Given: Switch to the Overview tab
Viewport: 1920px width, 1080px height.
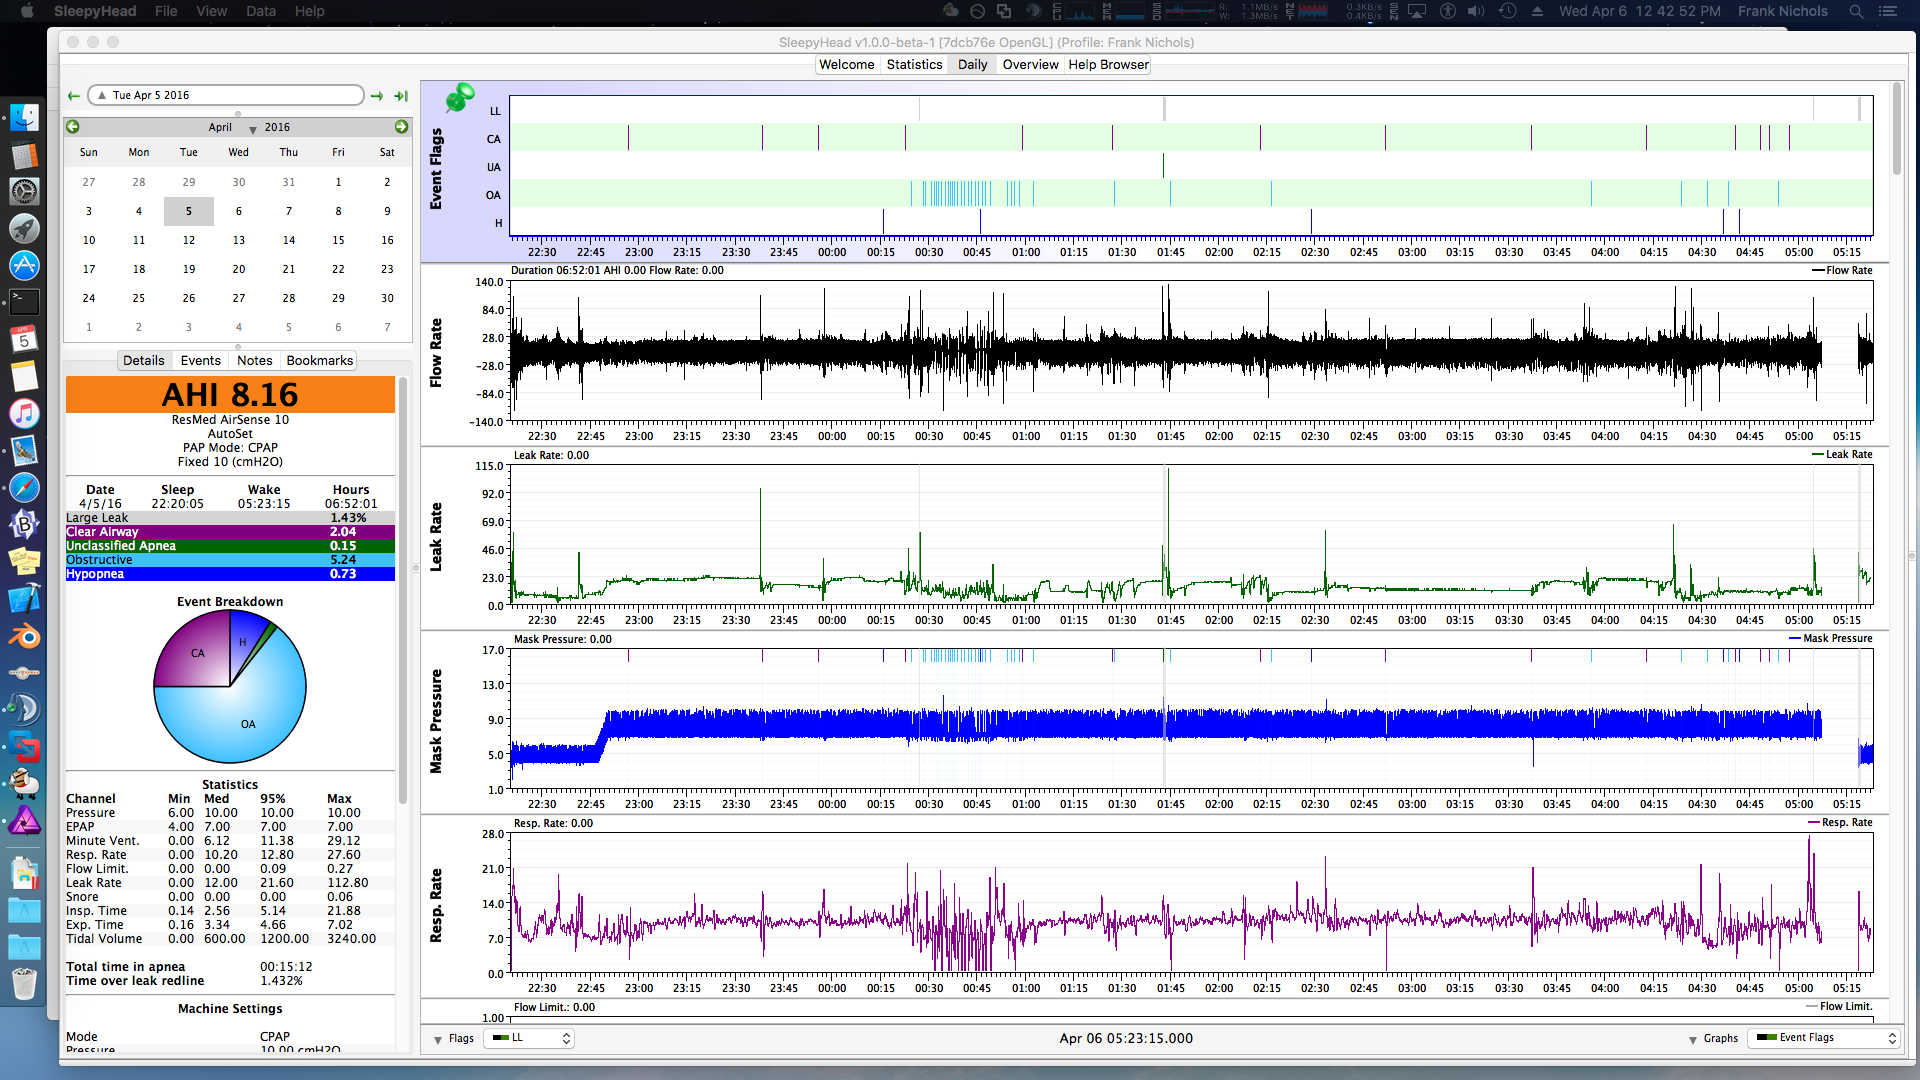Looking at the screenshot, I should pyautogui.click(x=1030, y=64).
